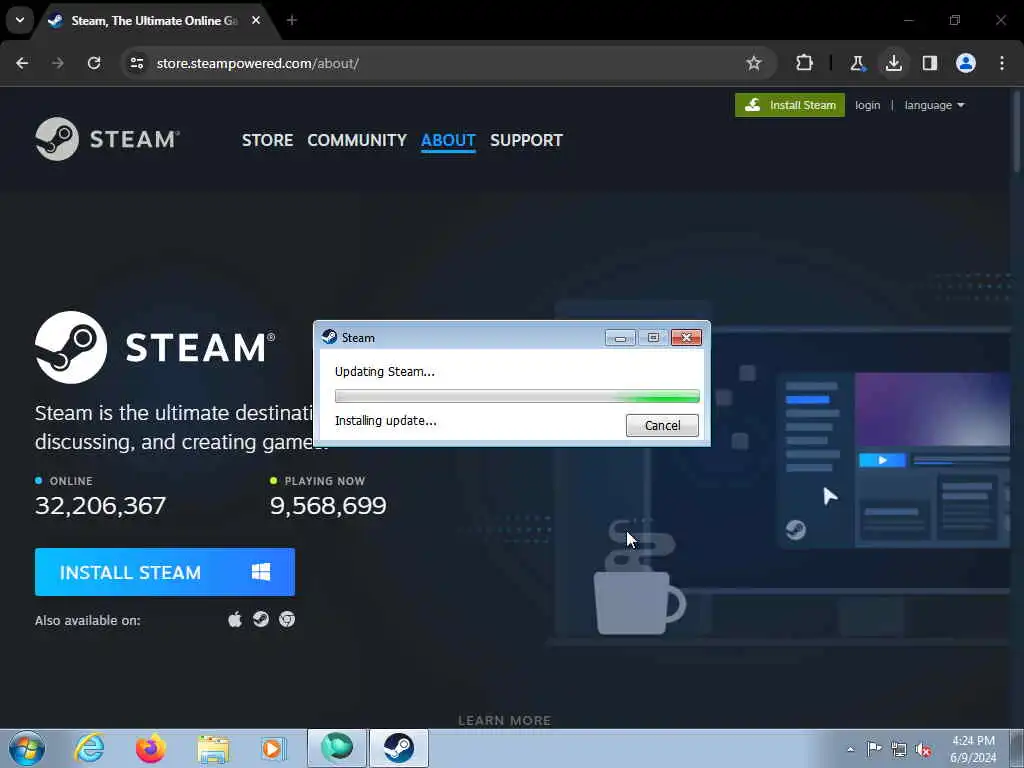Viewport: 1024px width, 768px height.
Task: Select the ABOUT menu item
Action: 448,140
